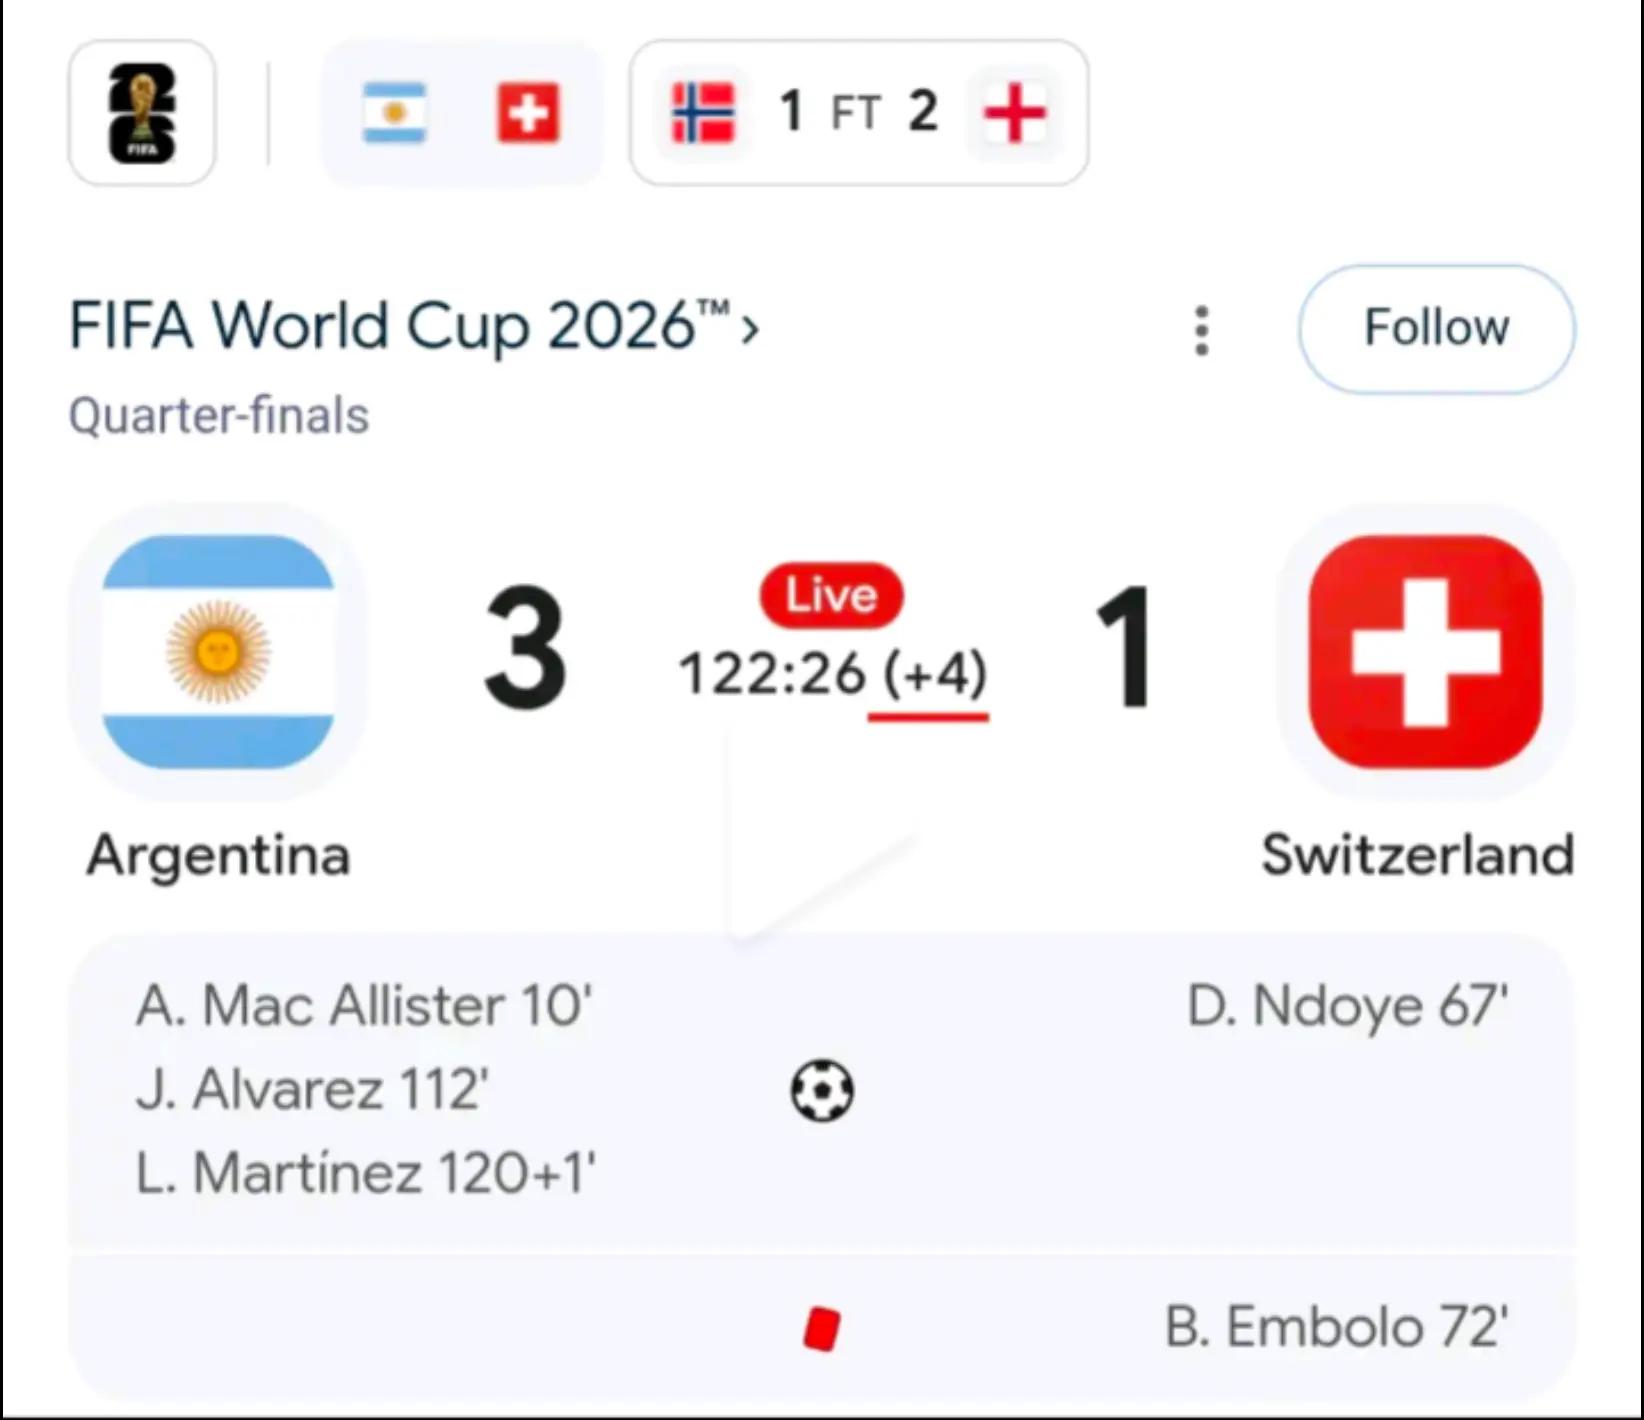The height and width of the screenshot is (1420, 1644).
Task: Select the B. Embolo 72' red card entry
Action: [1337, 1327]
